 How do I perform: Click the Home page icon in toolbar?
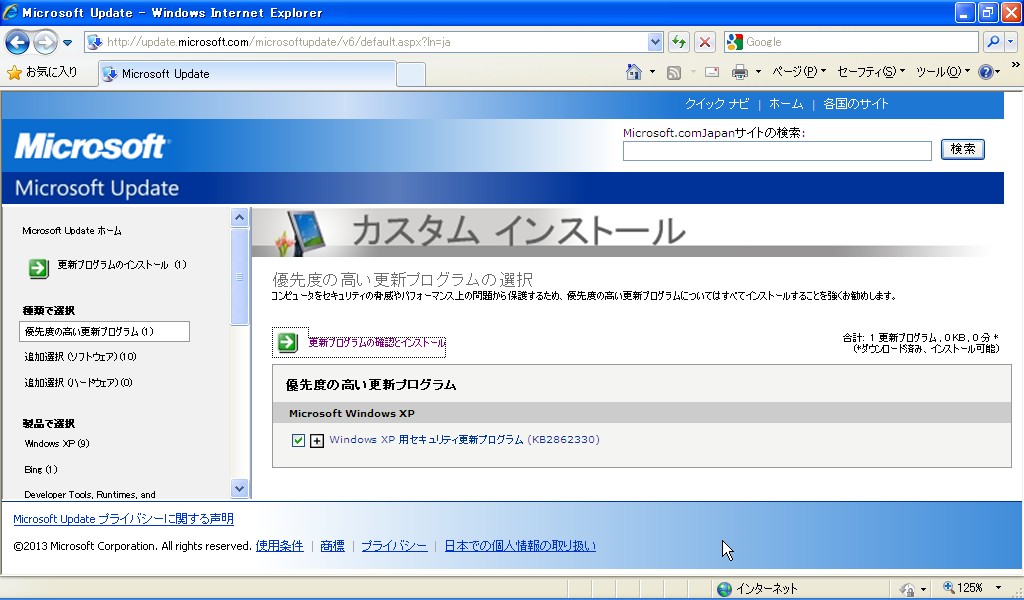pos(633,72)
